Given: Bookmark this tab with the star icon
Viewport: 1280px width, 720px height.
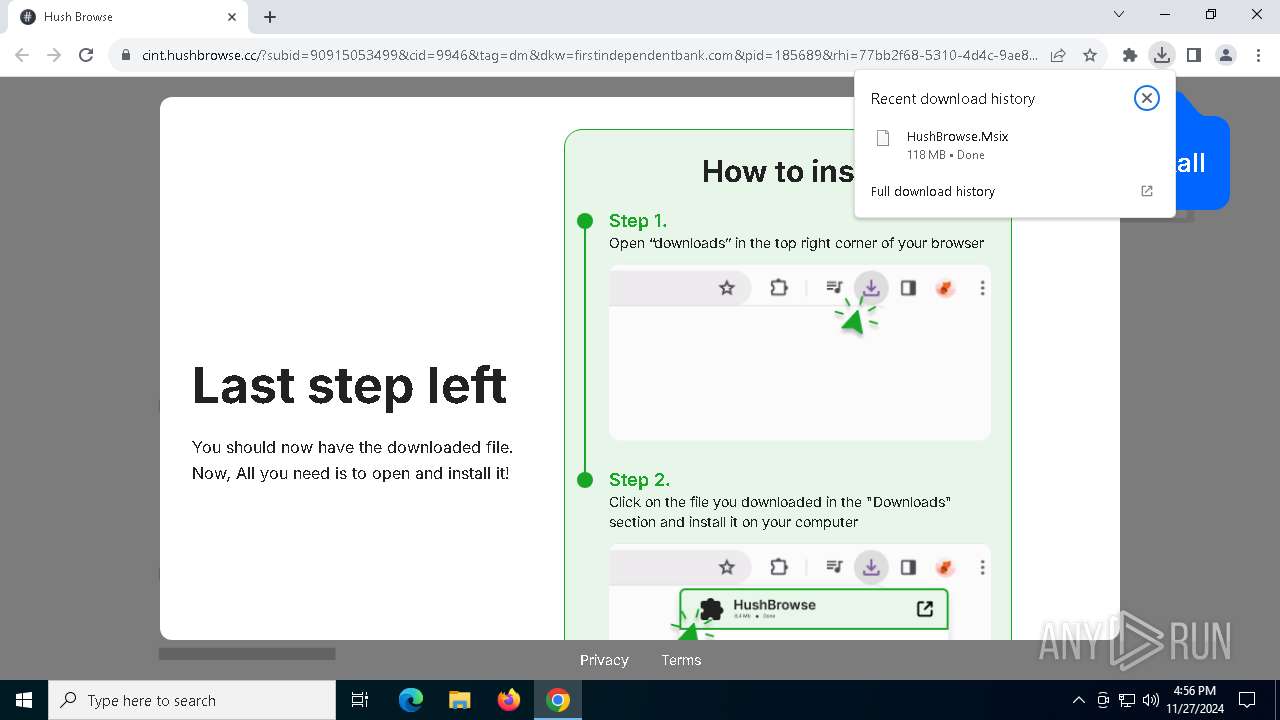Looking at the screenshot, I should pos(1090,55).
